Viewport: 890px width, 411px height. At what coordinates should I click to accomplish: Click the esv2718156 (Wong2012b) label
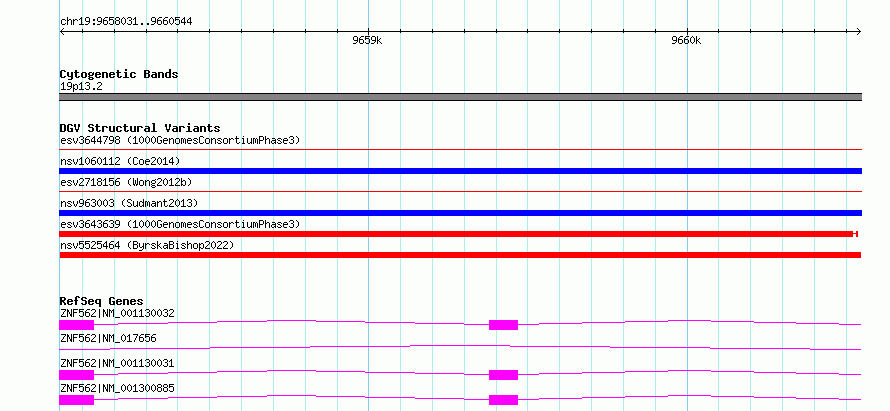coord(126,182)
